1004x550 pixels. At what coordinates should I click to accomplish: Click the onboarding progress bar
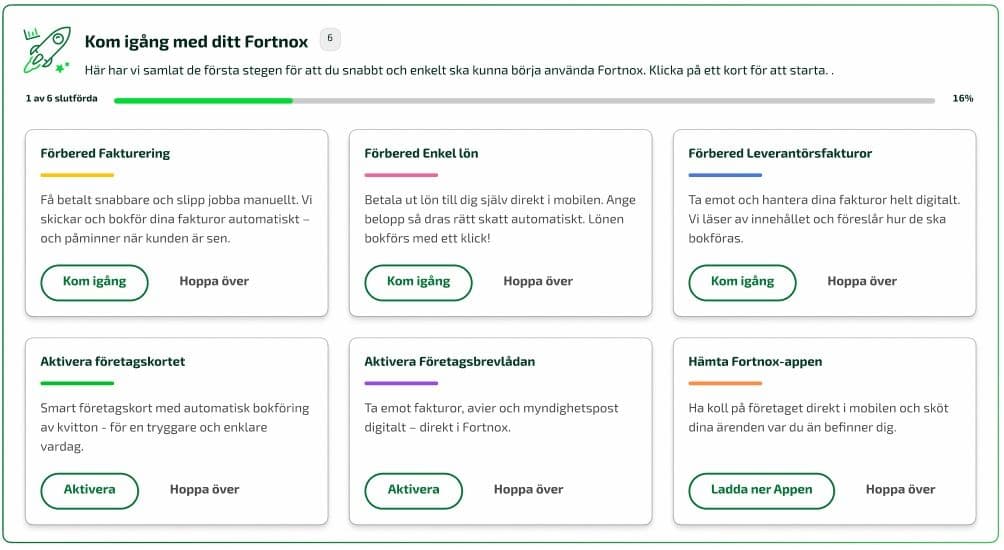tap(524, 100)
